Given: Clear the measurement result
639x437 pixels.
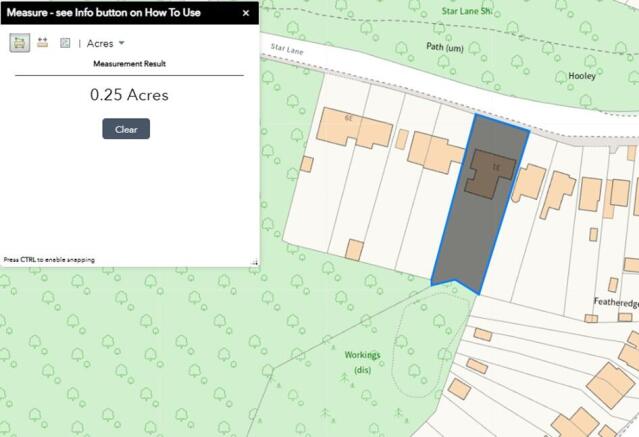Looking at the screenshot, I should pos(126,129).
